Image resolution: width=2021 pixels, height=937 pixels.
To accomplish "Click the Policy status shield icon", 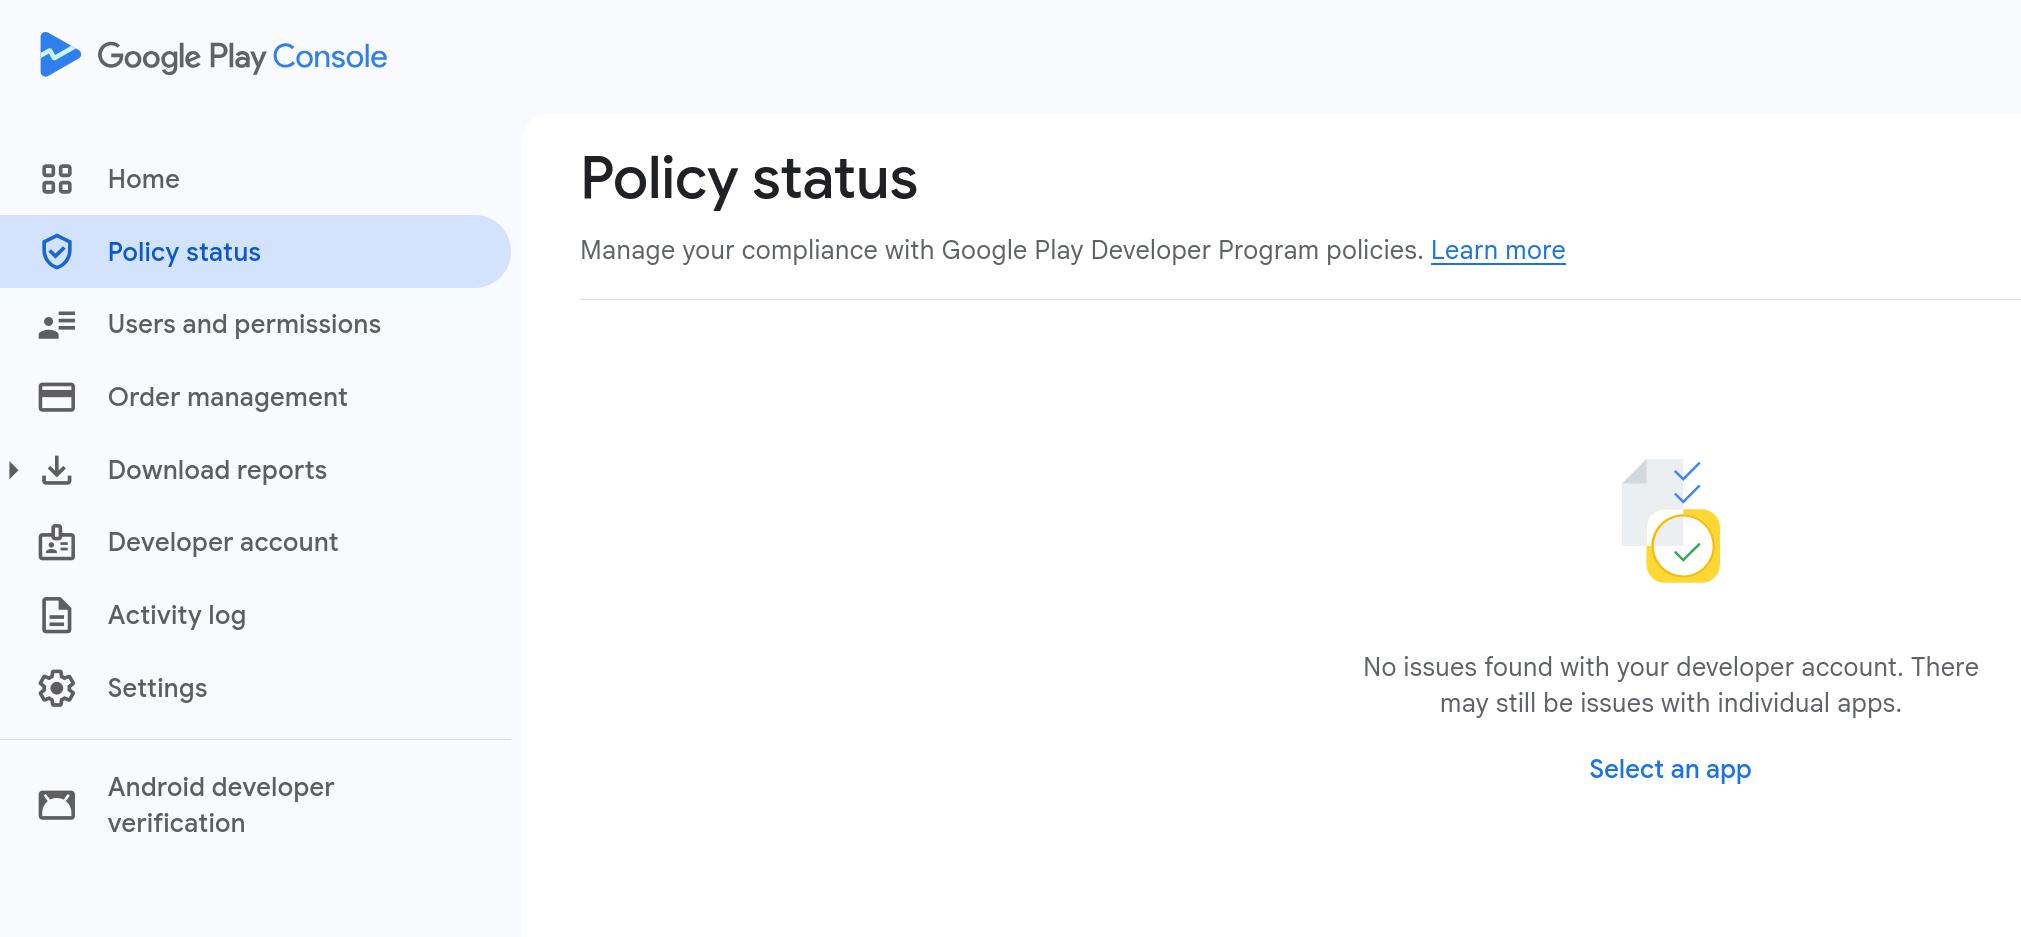I will click(x=57, y=252).
